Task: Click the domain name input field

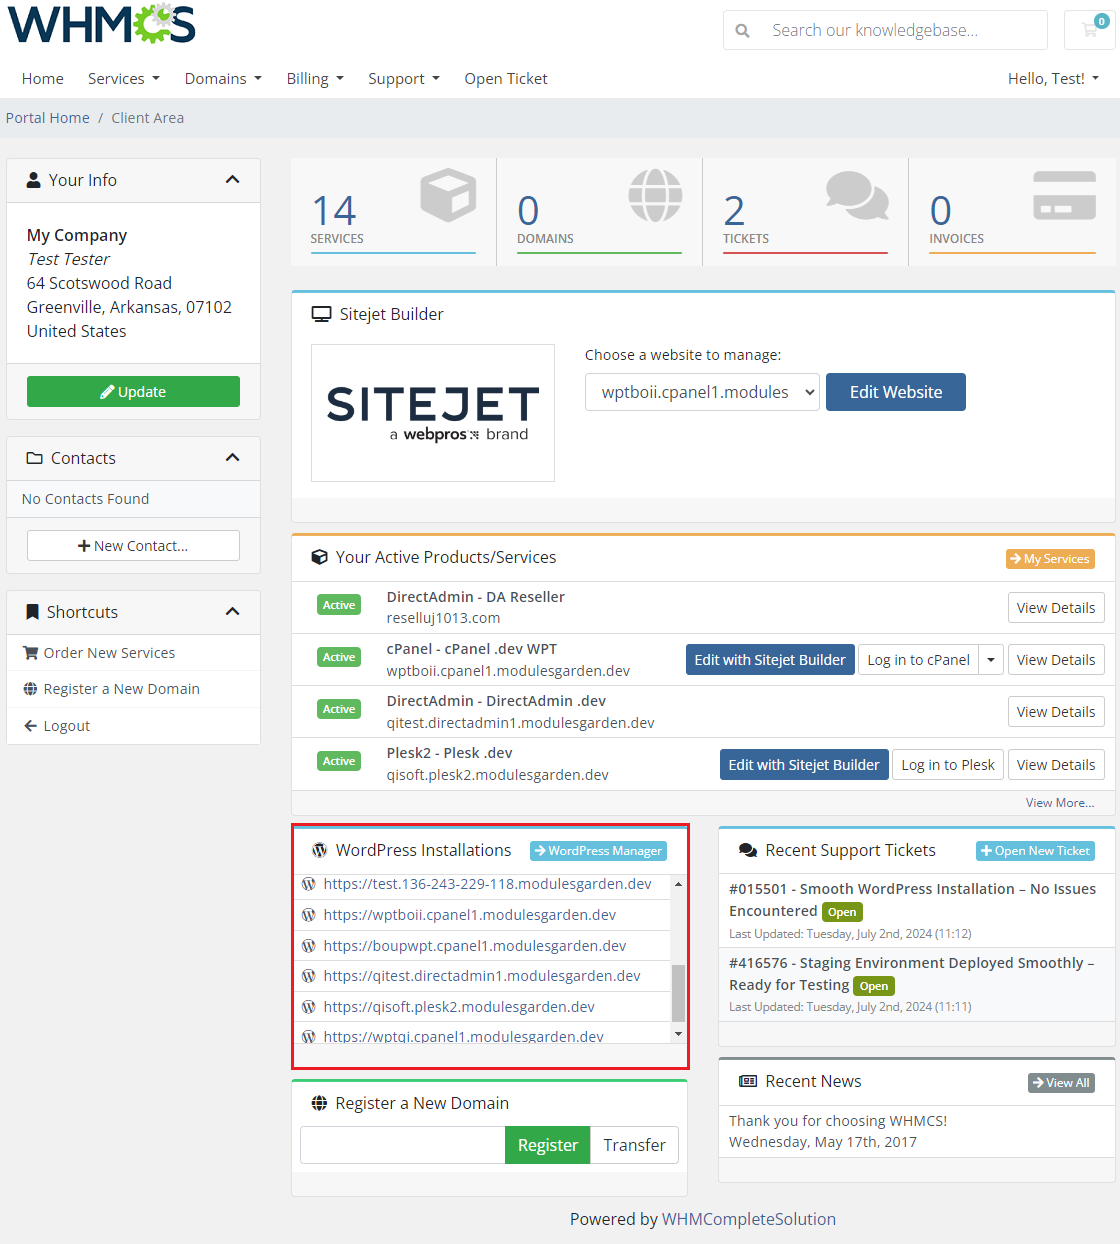Action: (403, 1145)
